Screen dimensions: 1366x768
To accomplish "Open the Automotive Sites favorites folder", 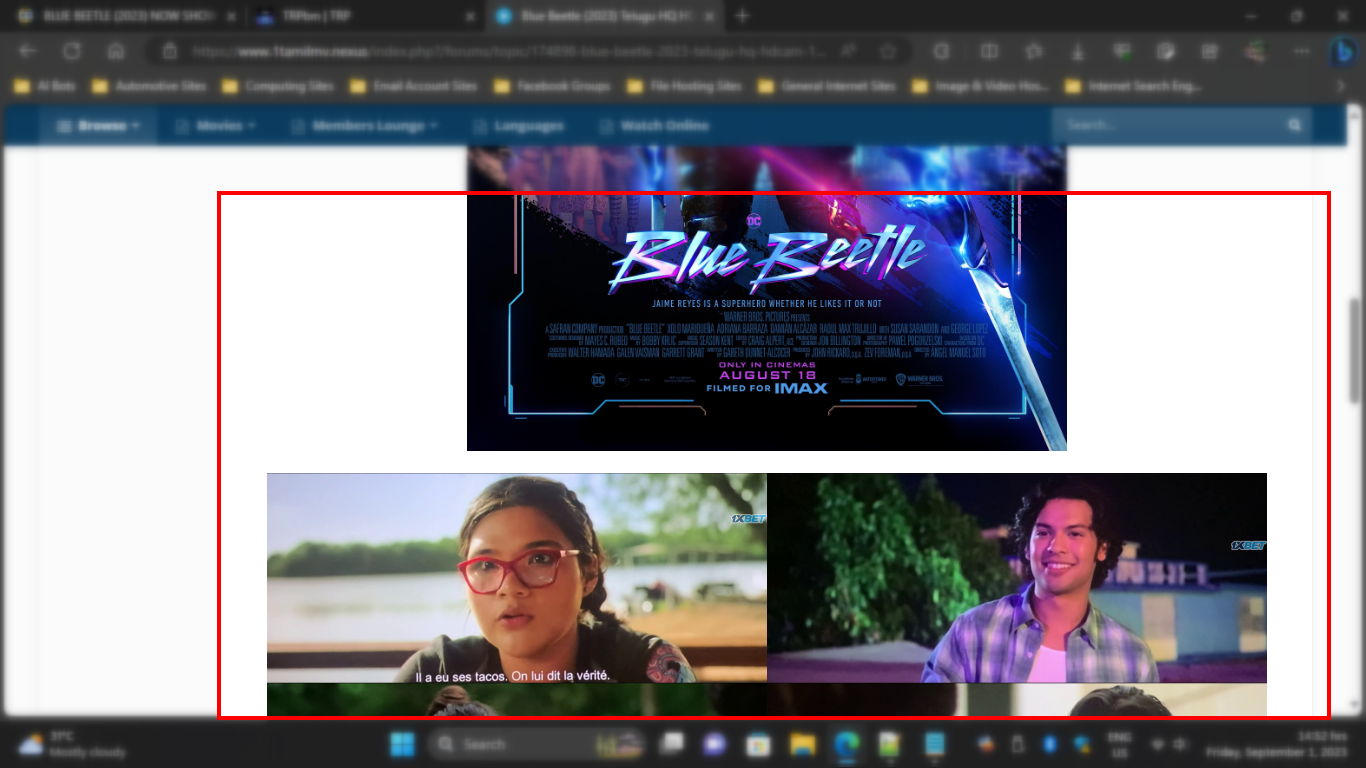I will (x=149, y=86).
